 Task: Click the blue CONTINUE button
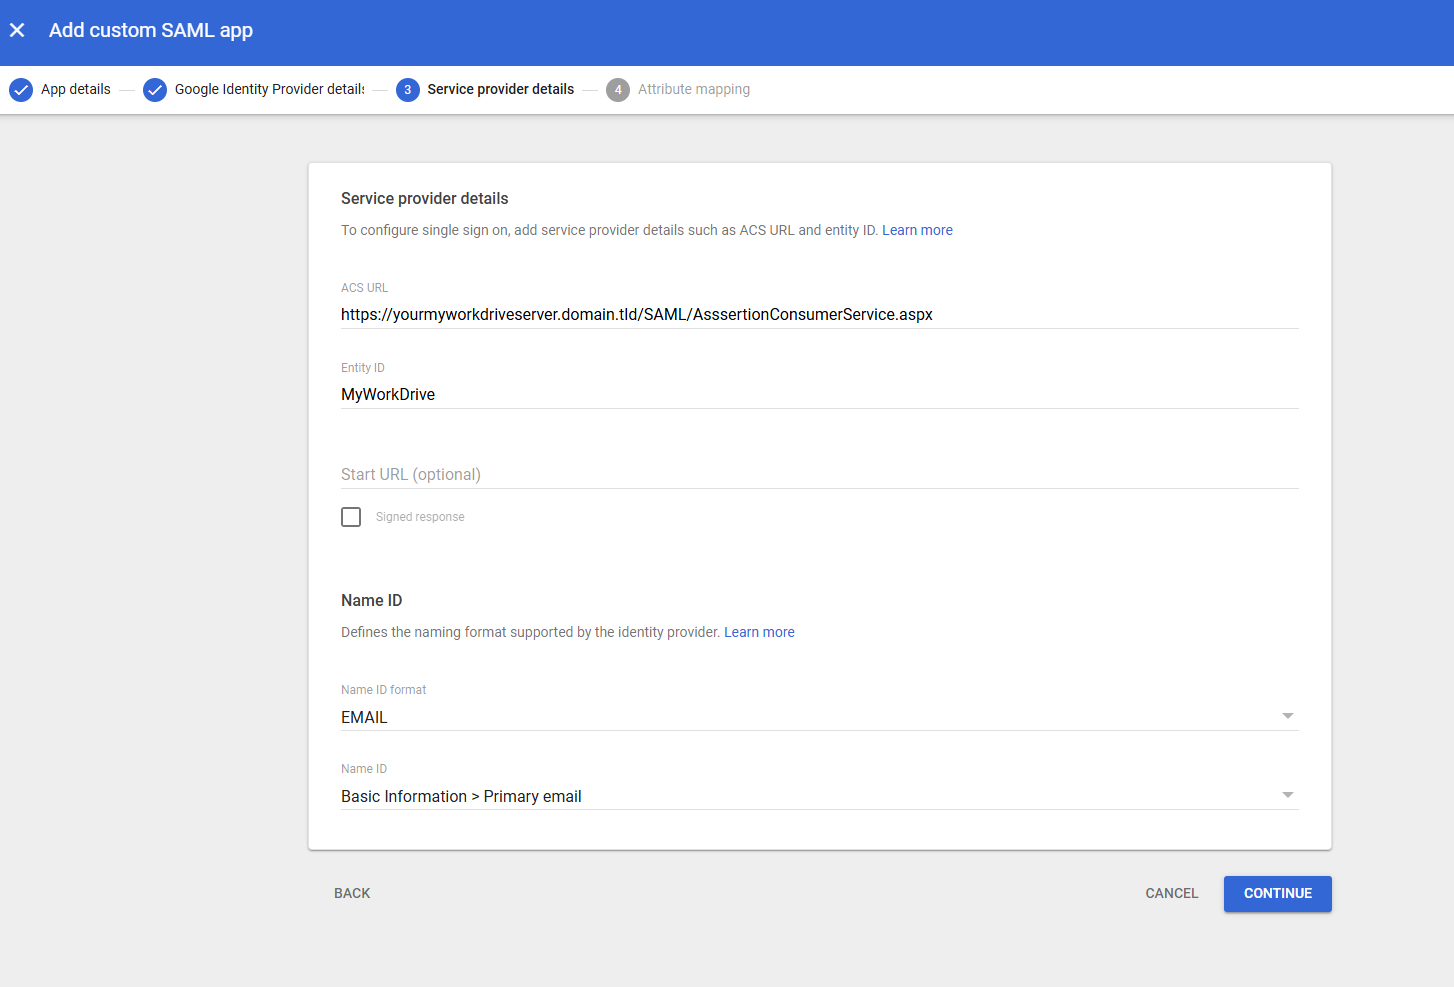coord(1277,893)
